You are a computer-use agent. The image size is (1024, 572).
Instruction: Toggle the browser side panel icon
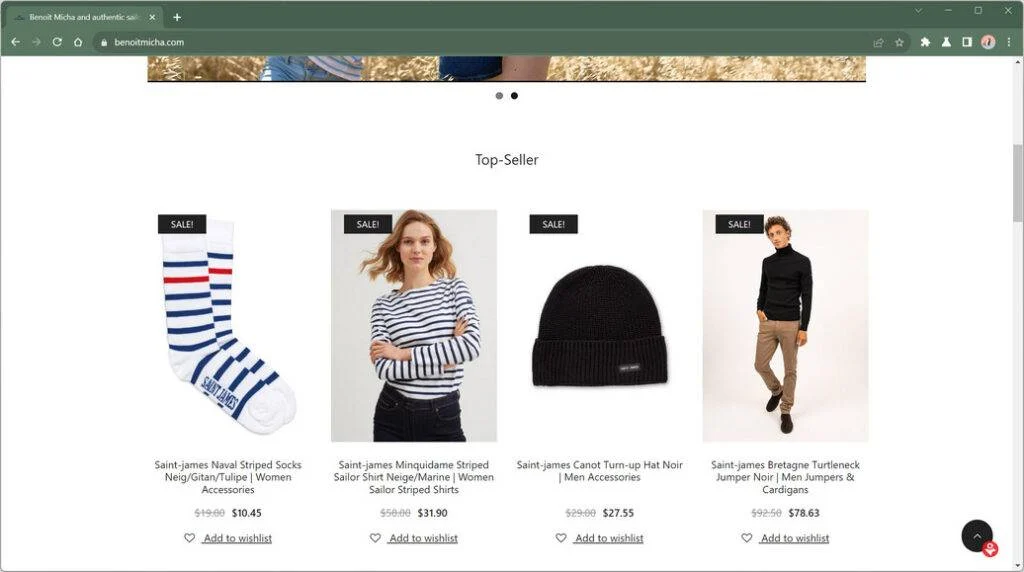tap(967, 42)
